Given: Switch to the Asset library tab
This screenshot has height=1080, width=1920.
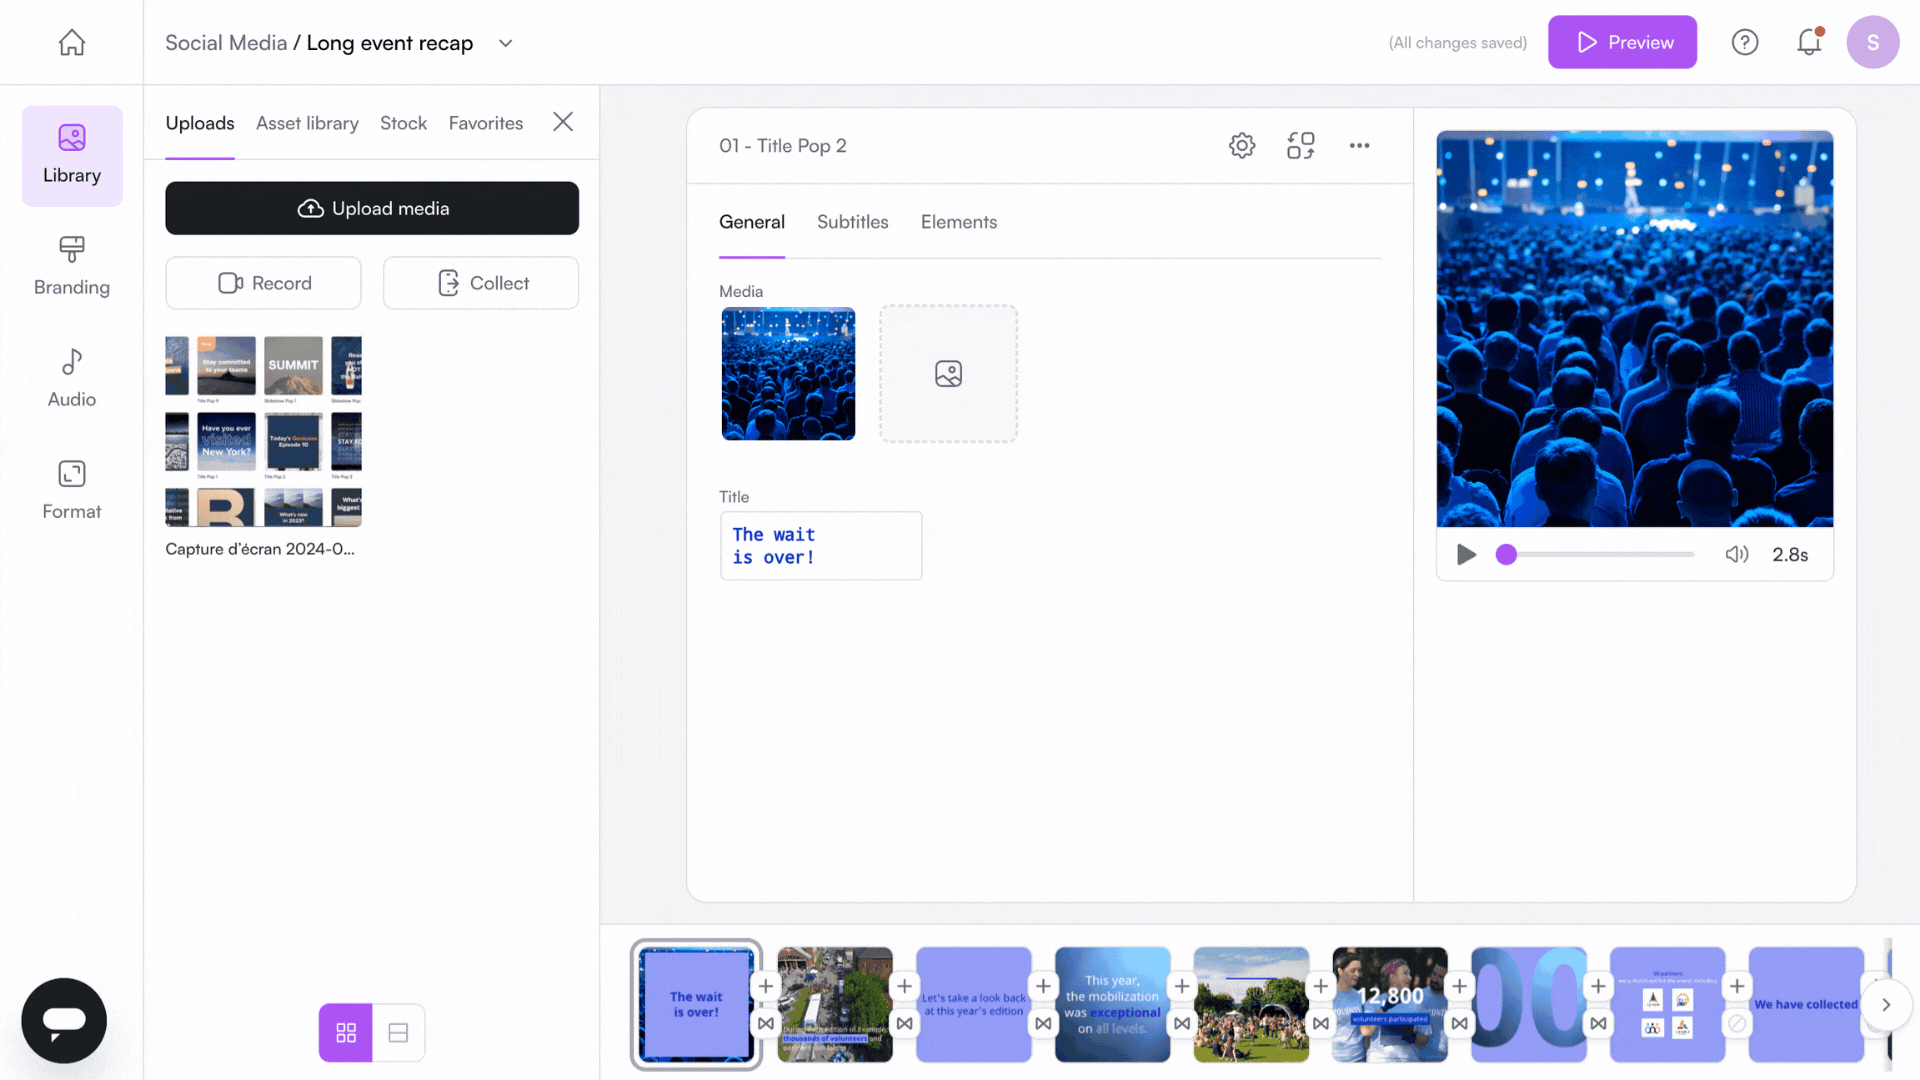Looking at the screenshot, I should click(307, 123).
